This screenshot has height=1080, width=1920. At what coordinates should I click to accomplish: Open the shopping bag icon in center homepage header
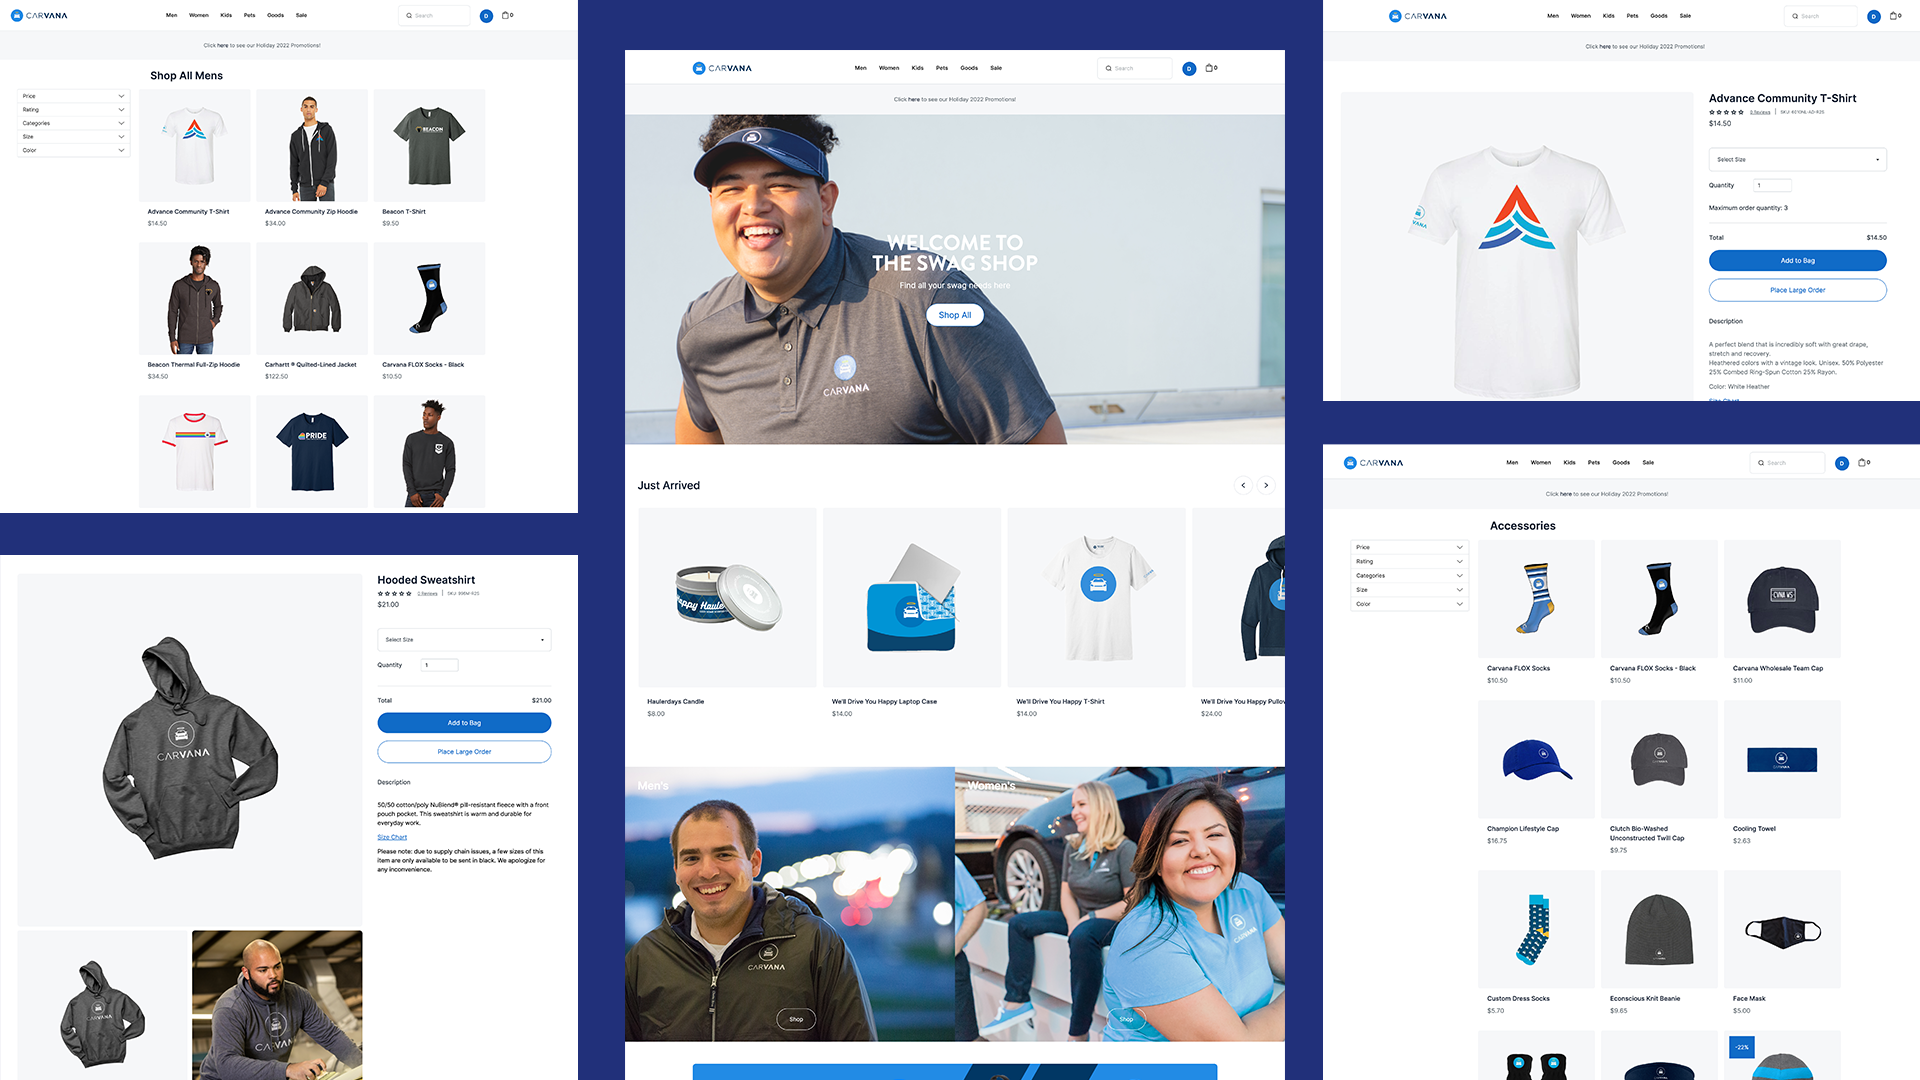coord(1210,68)
